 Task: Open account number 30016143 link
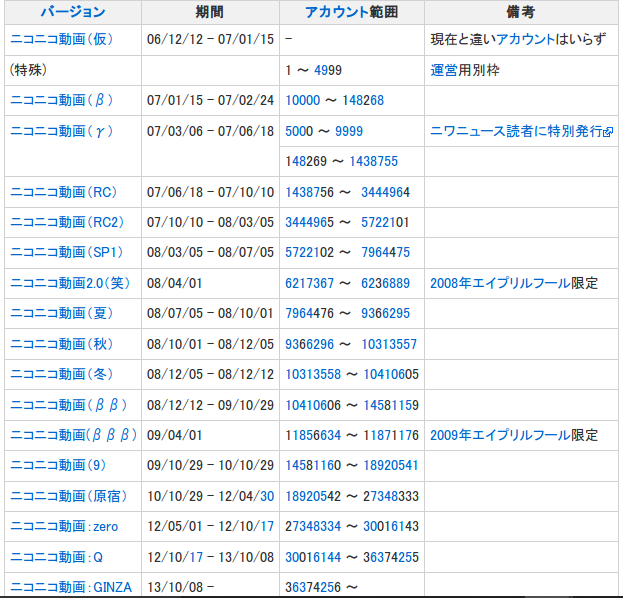(391, 526)
